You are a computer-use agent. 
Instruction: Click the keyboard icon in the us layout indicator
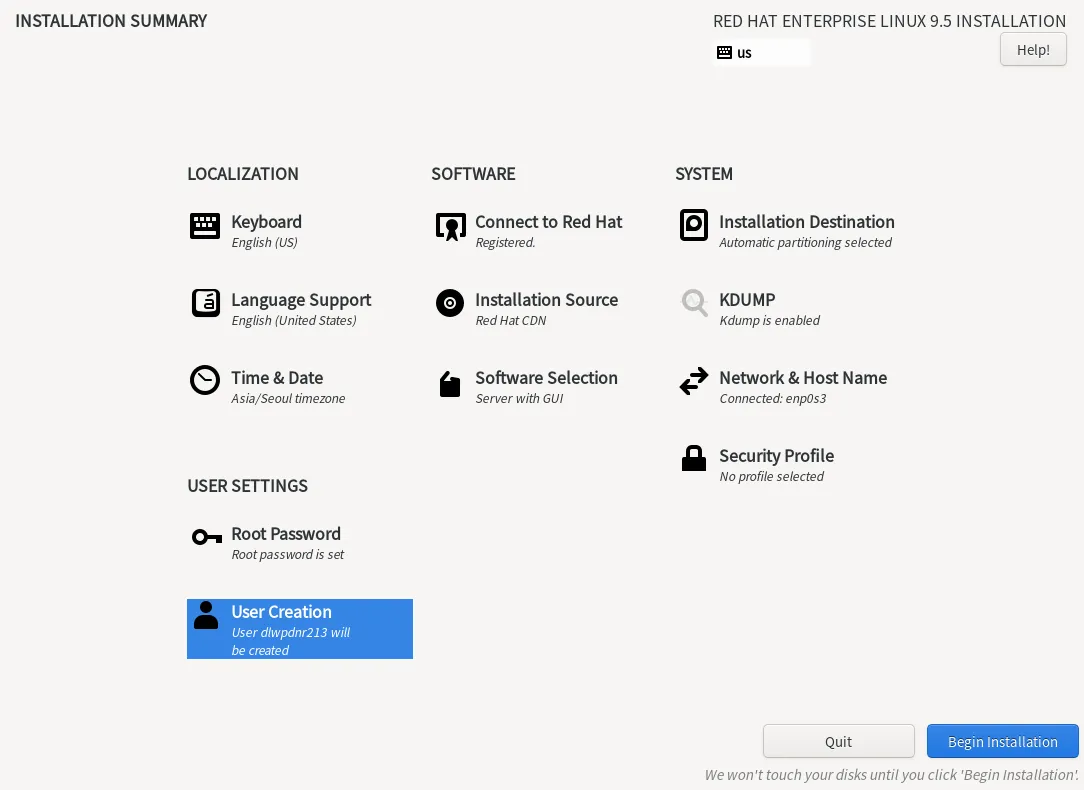coord(724,53)
